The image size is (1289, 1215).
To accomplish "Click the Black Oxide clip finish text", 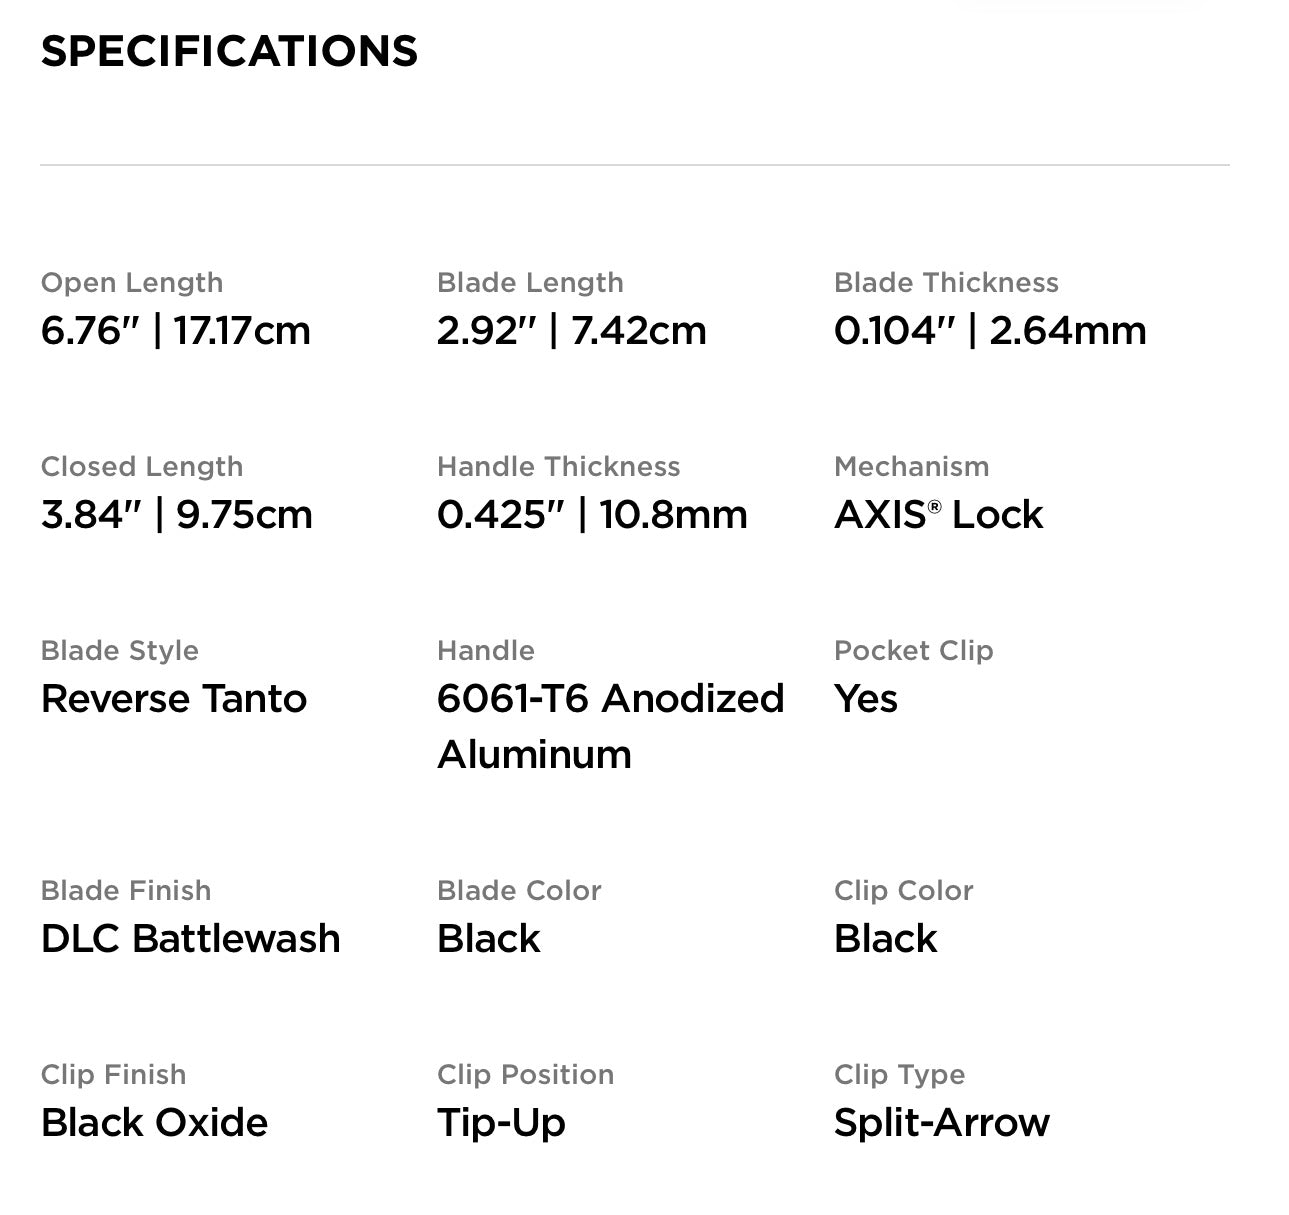I will [x=155, y=1123].
